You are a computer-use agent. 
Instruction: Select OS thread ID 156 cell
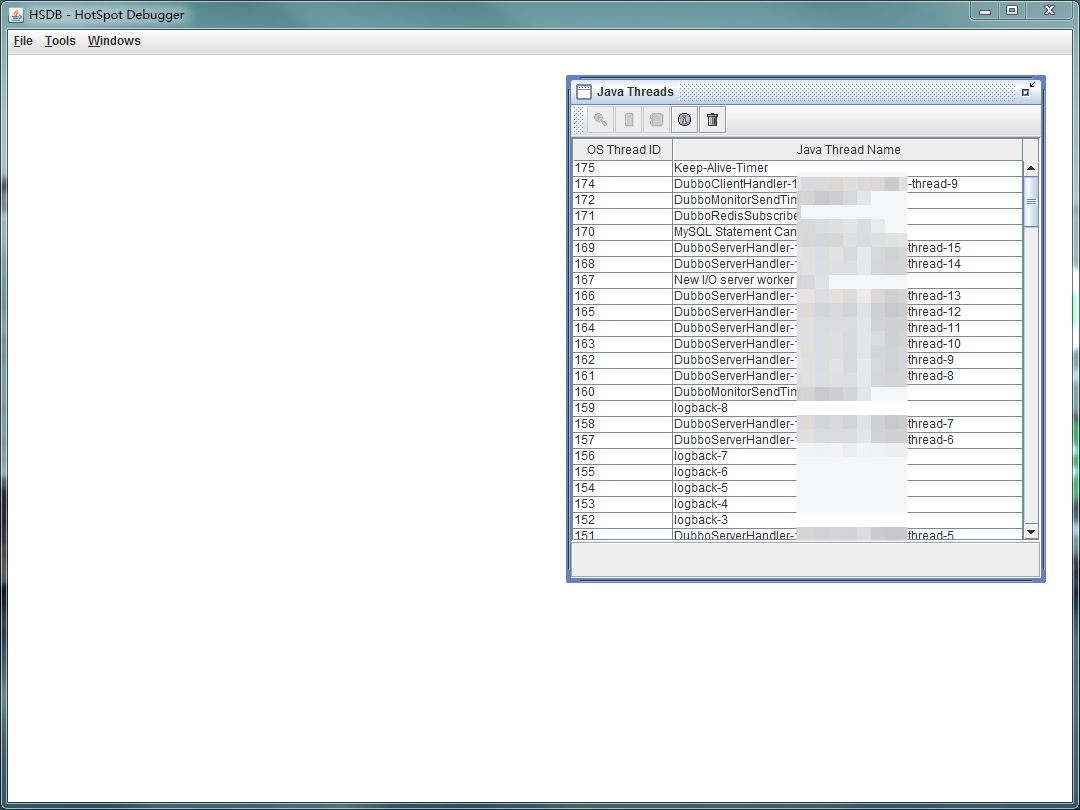623,456
